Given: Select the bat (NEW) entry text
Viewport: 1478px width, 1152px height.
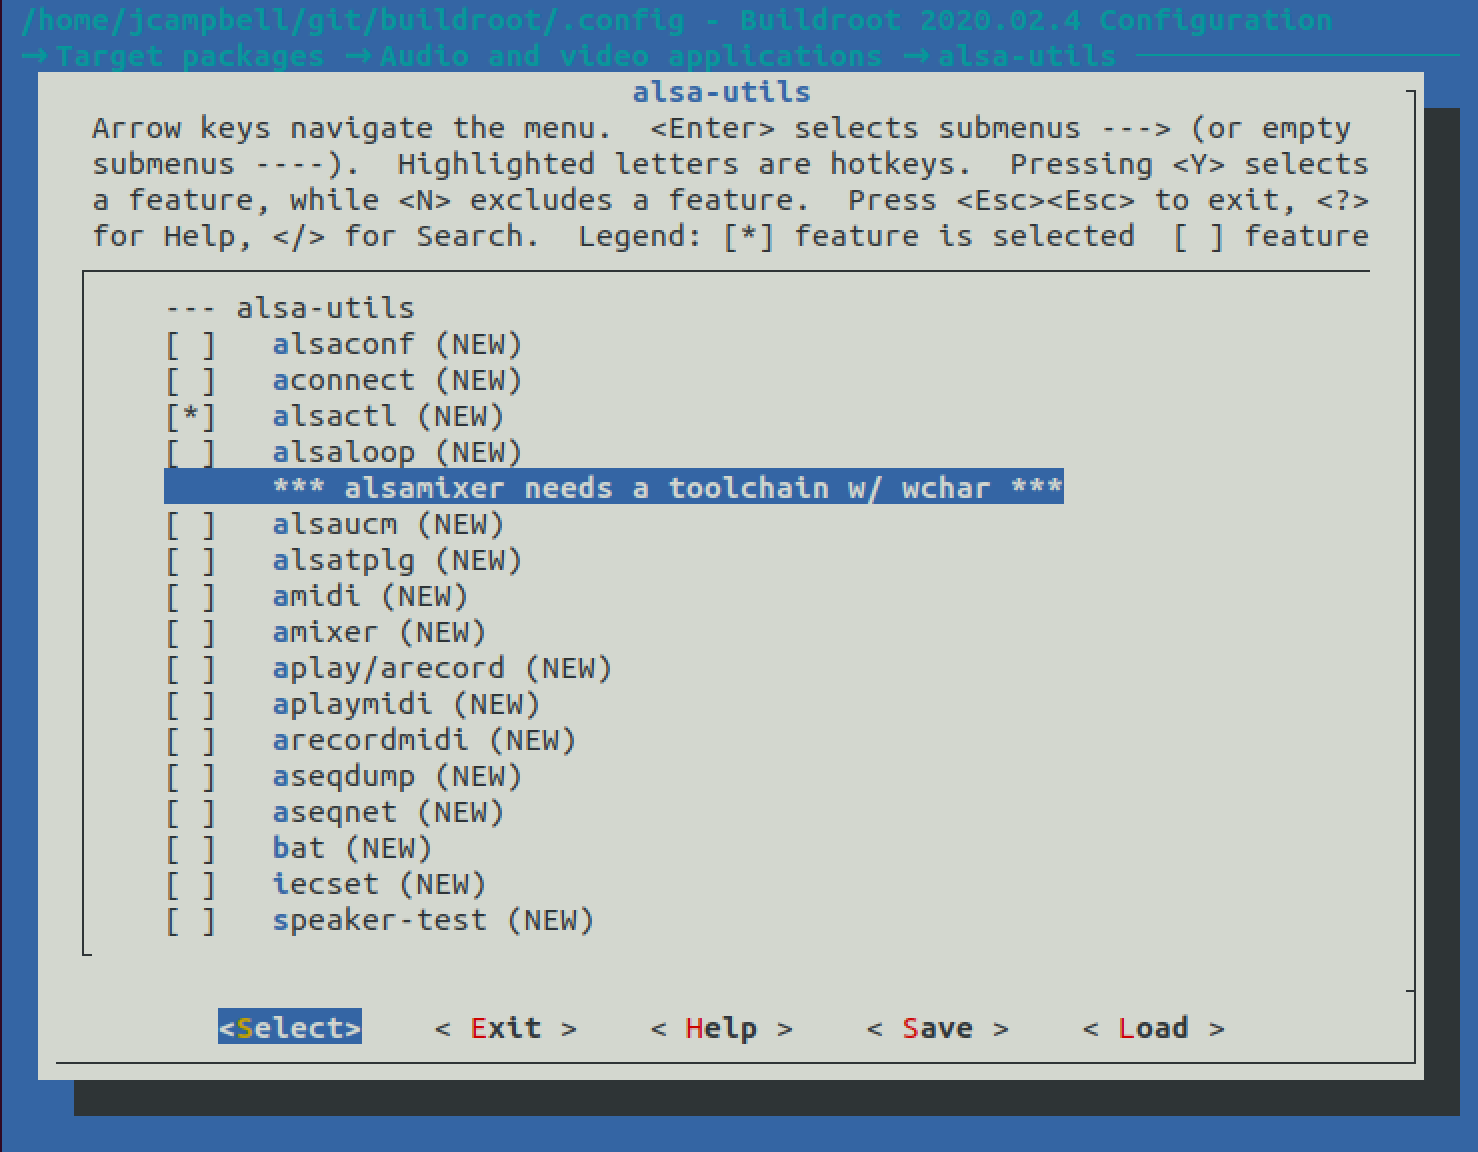Looking at the screenshot, I should click(352, 849).
